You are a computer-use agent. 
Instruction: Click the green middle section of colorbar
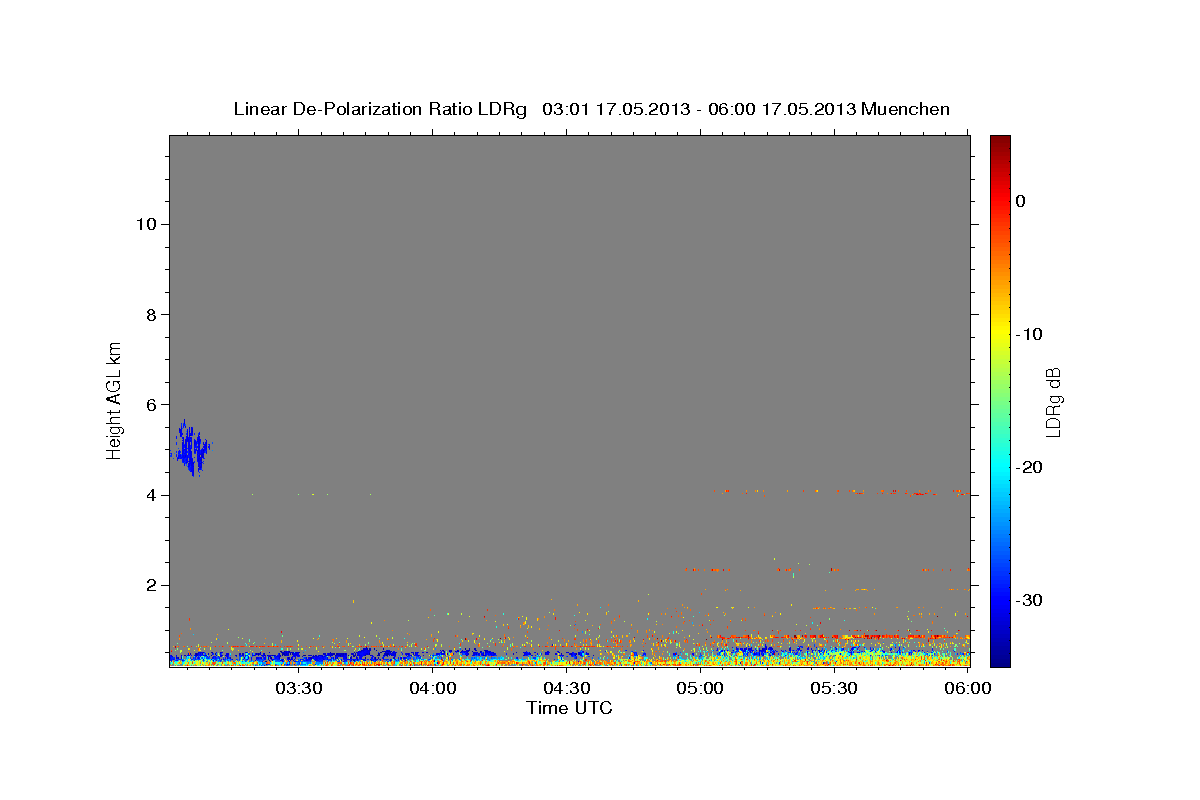(x=1000, y=400)
